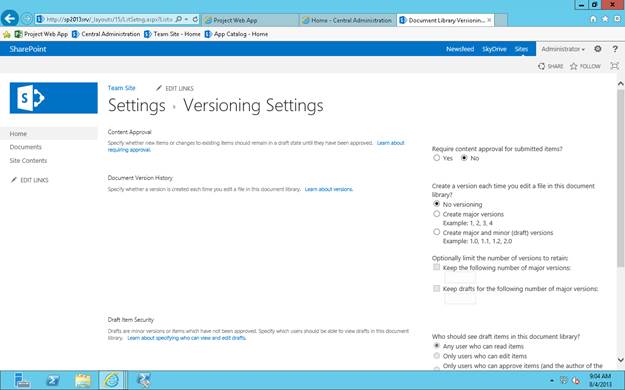625x390 pixels.
Task: Select Create major and minor versions option
Action: coord(436,232)
